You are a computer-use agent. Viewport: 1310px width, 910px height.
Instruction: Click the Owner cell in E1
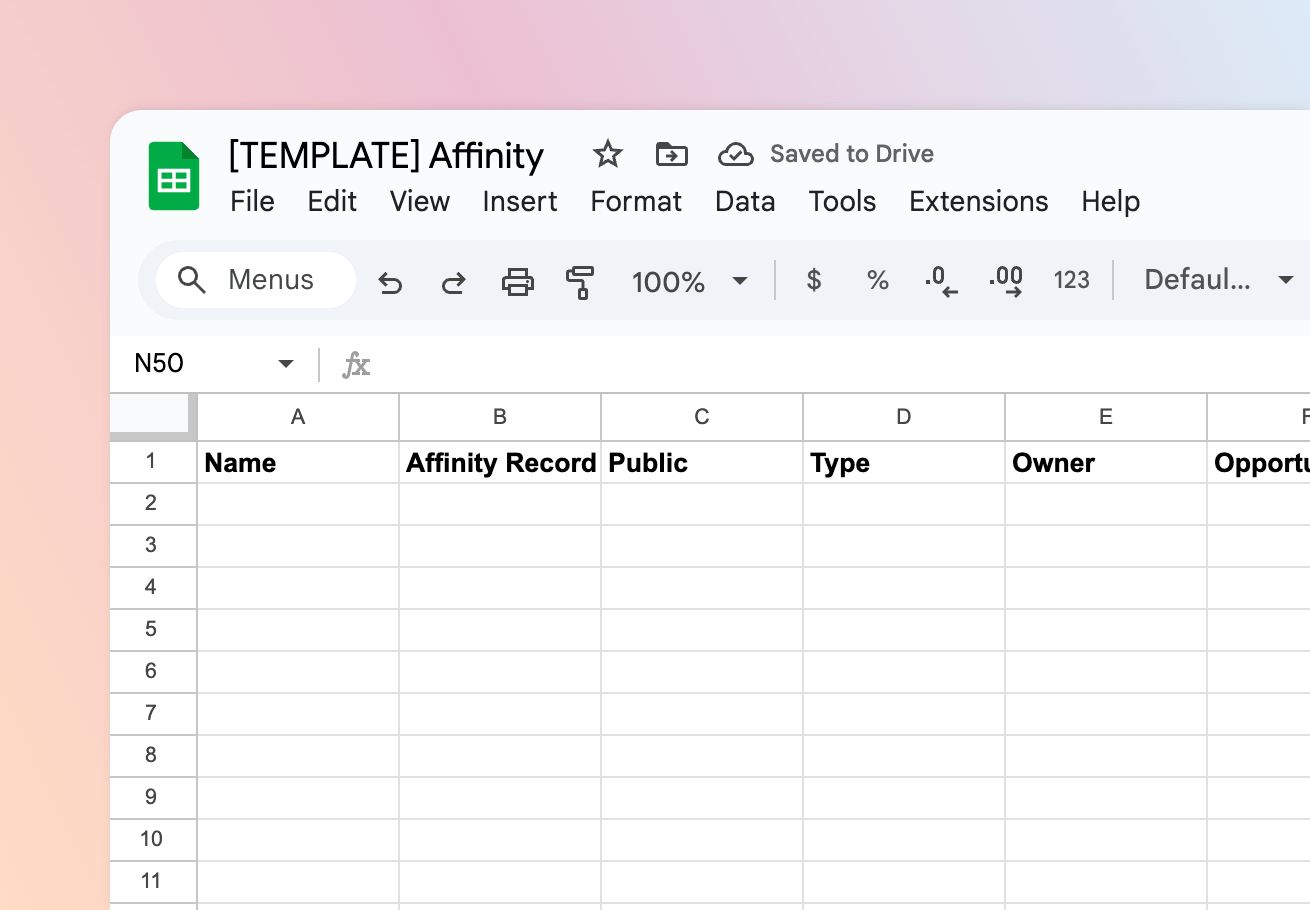1106,462
